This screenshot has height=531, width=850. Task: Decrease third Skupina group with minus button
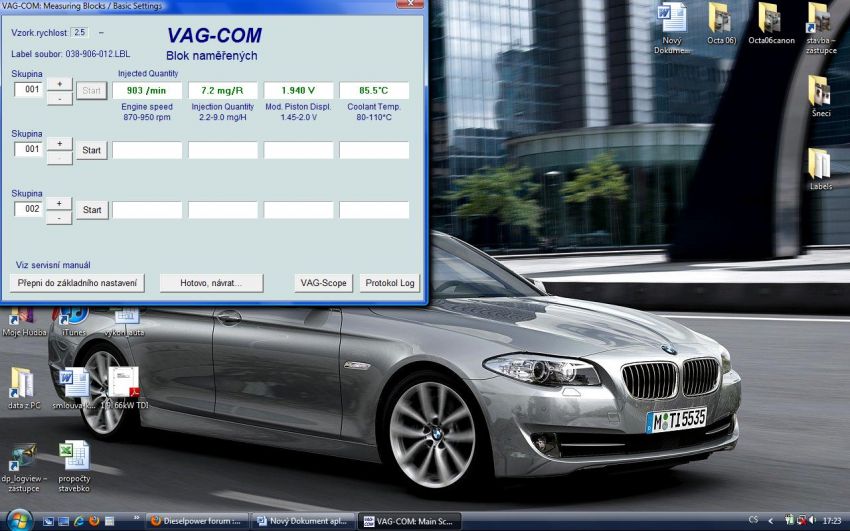tap(59, 217)
